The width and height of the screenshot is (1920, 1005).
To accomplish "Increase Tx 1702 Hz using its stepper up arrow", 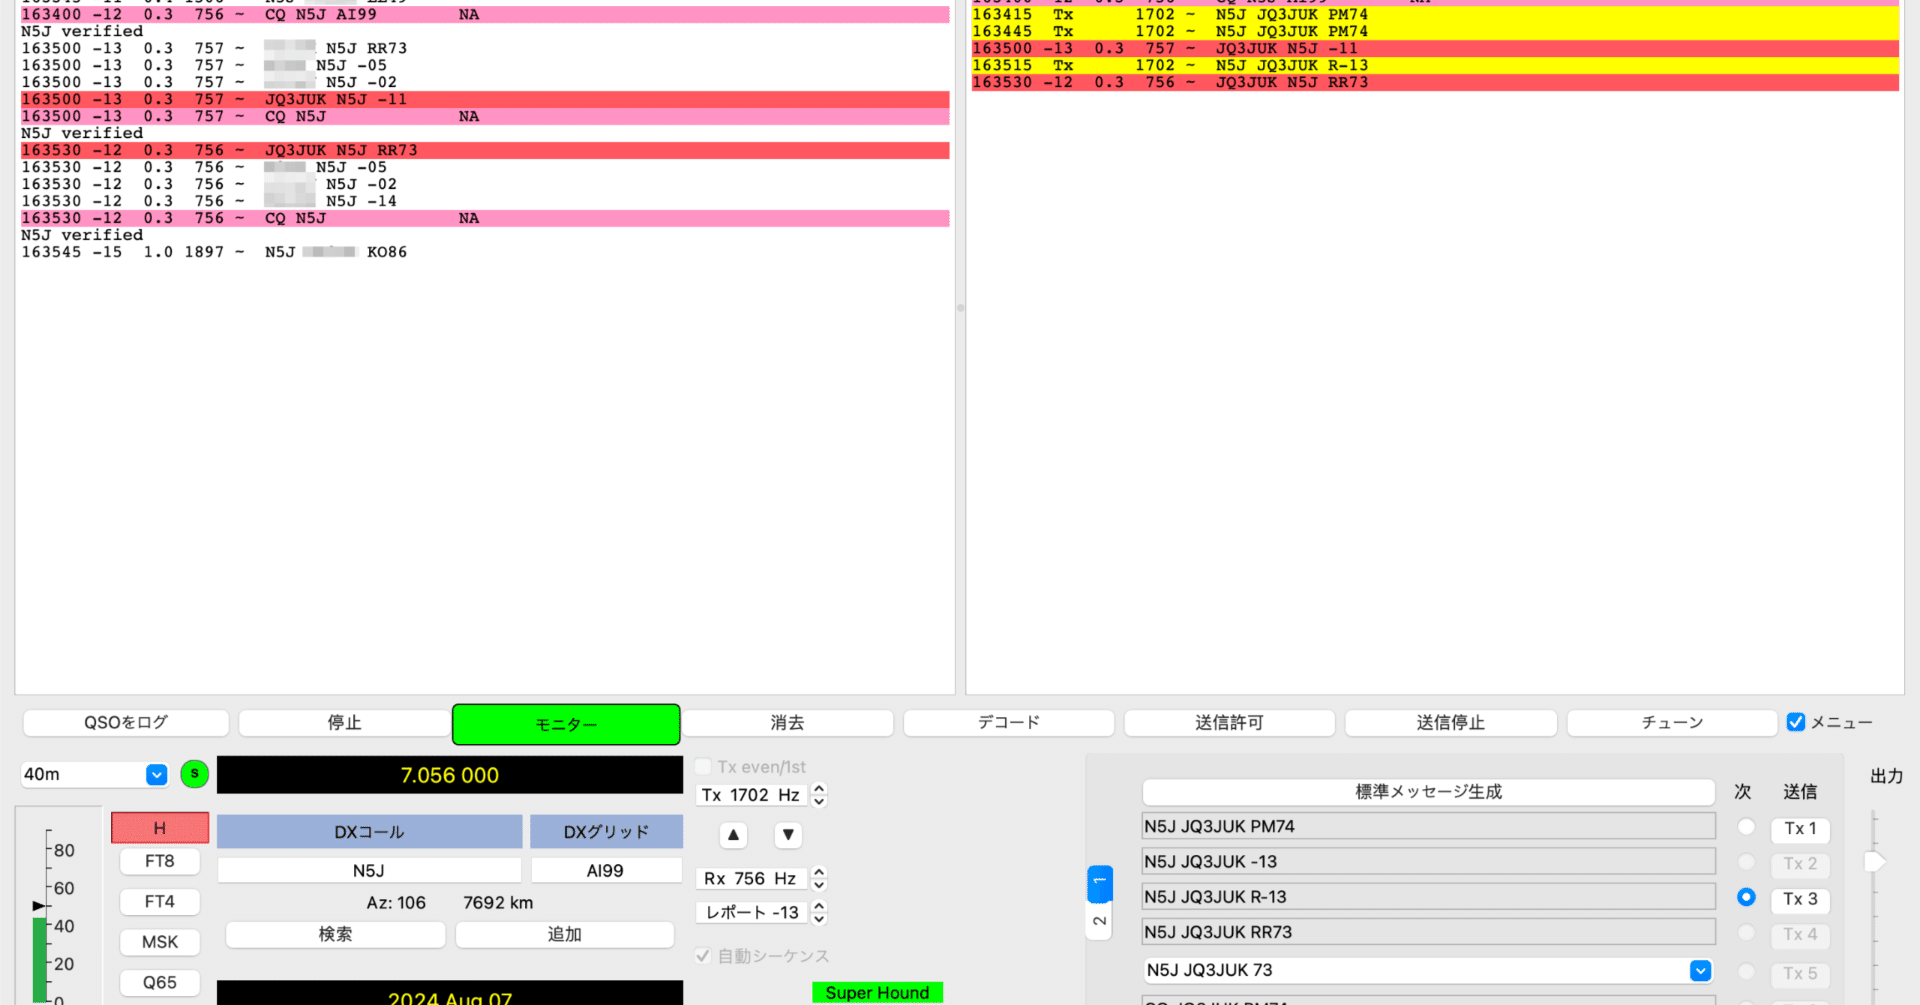I will pyautogui.click(x=818, y=789).
